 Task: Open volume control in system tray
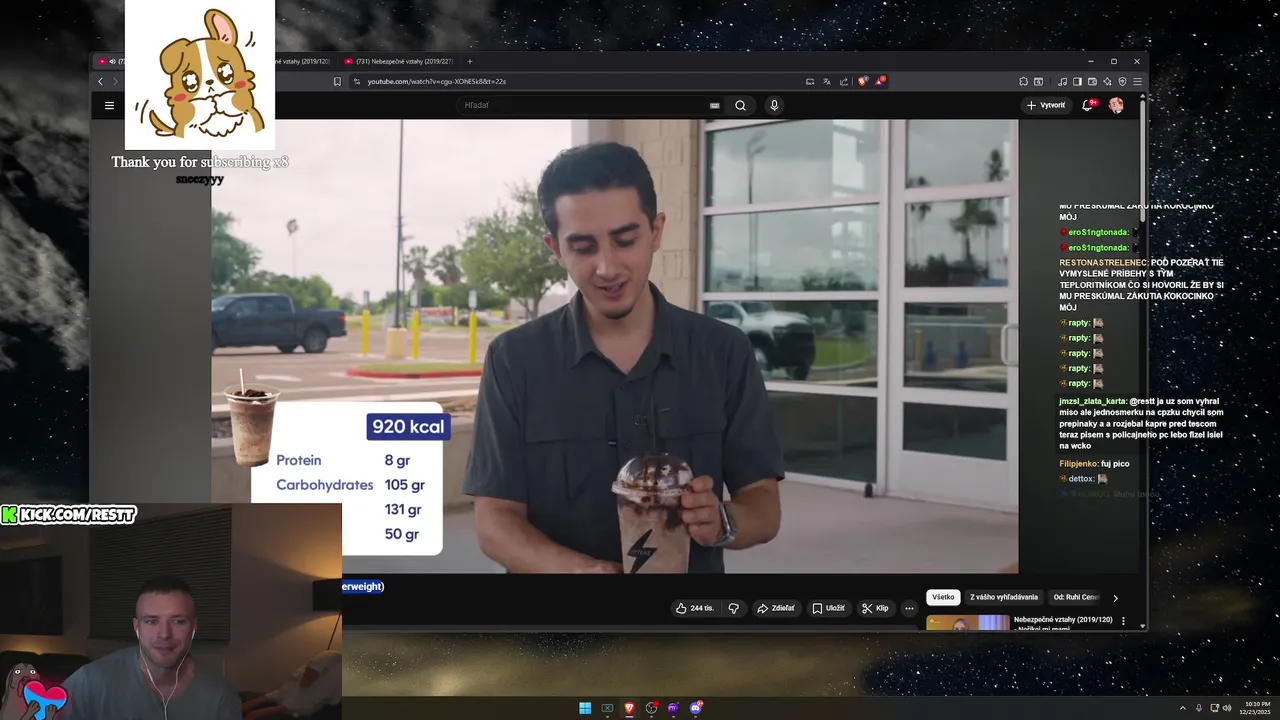(1226, 708)
